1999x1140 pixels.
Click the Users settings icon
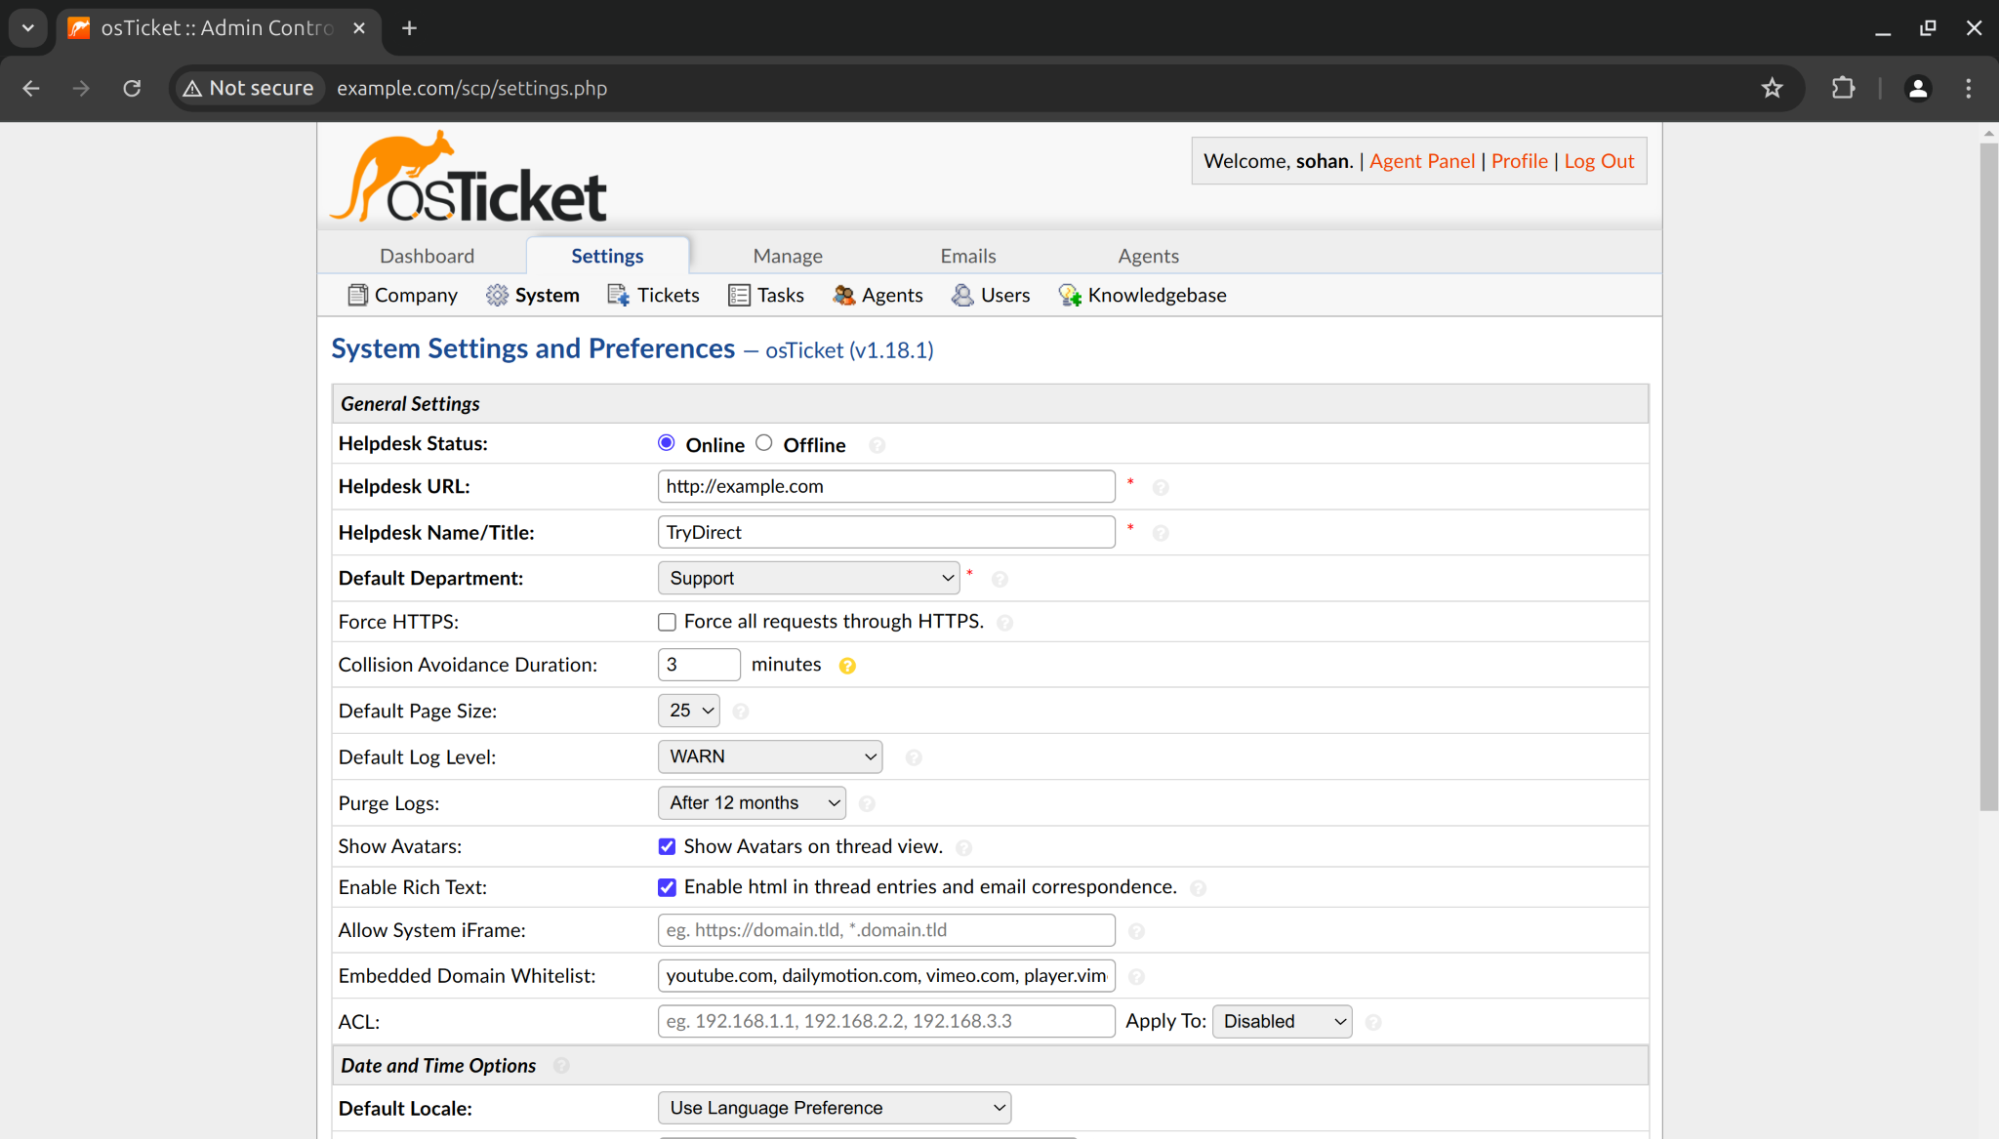pos(962,294)
